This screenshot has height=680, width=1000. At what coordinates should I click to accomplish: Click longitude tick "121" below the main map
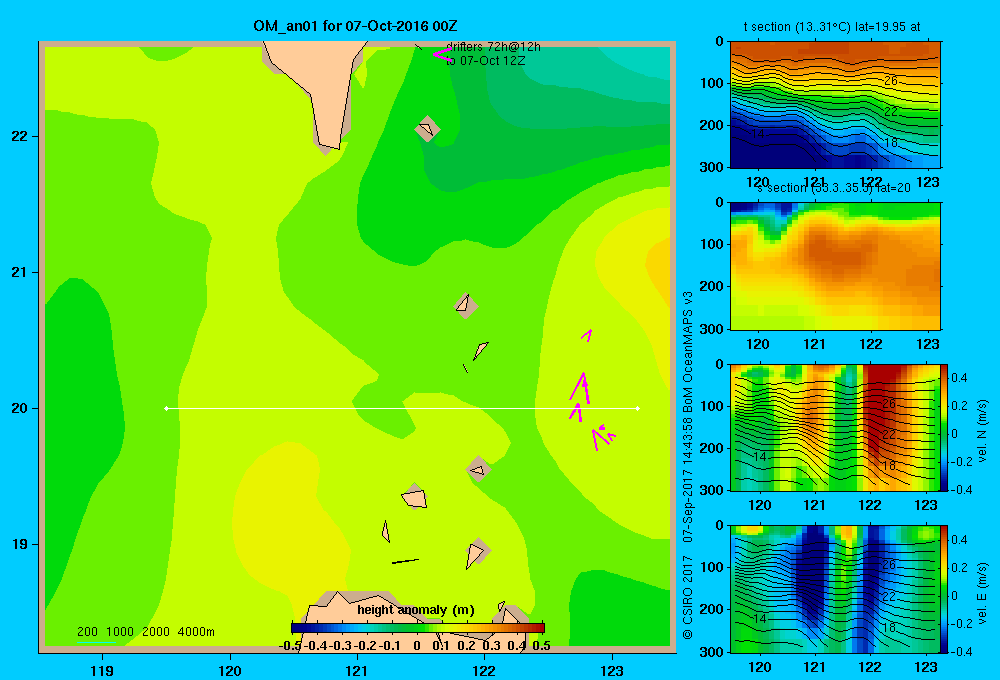pyautogui.click(x=357, y=670)
